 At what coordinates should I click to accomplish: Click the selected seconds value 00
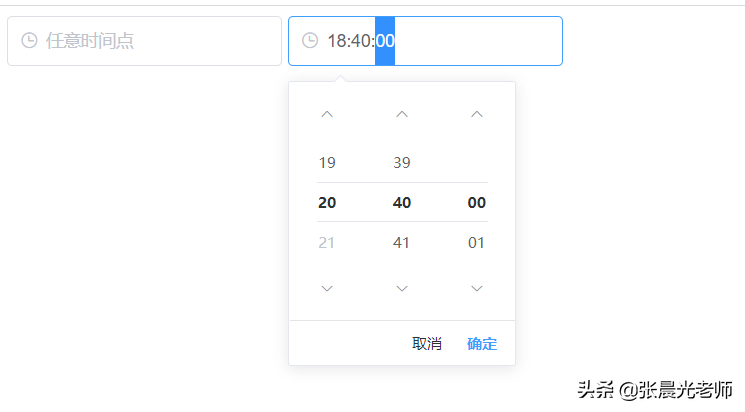477,203
